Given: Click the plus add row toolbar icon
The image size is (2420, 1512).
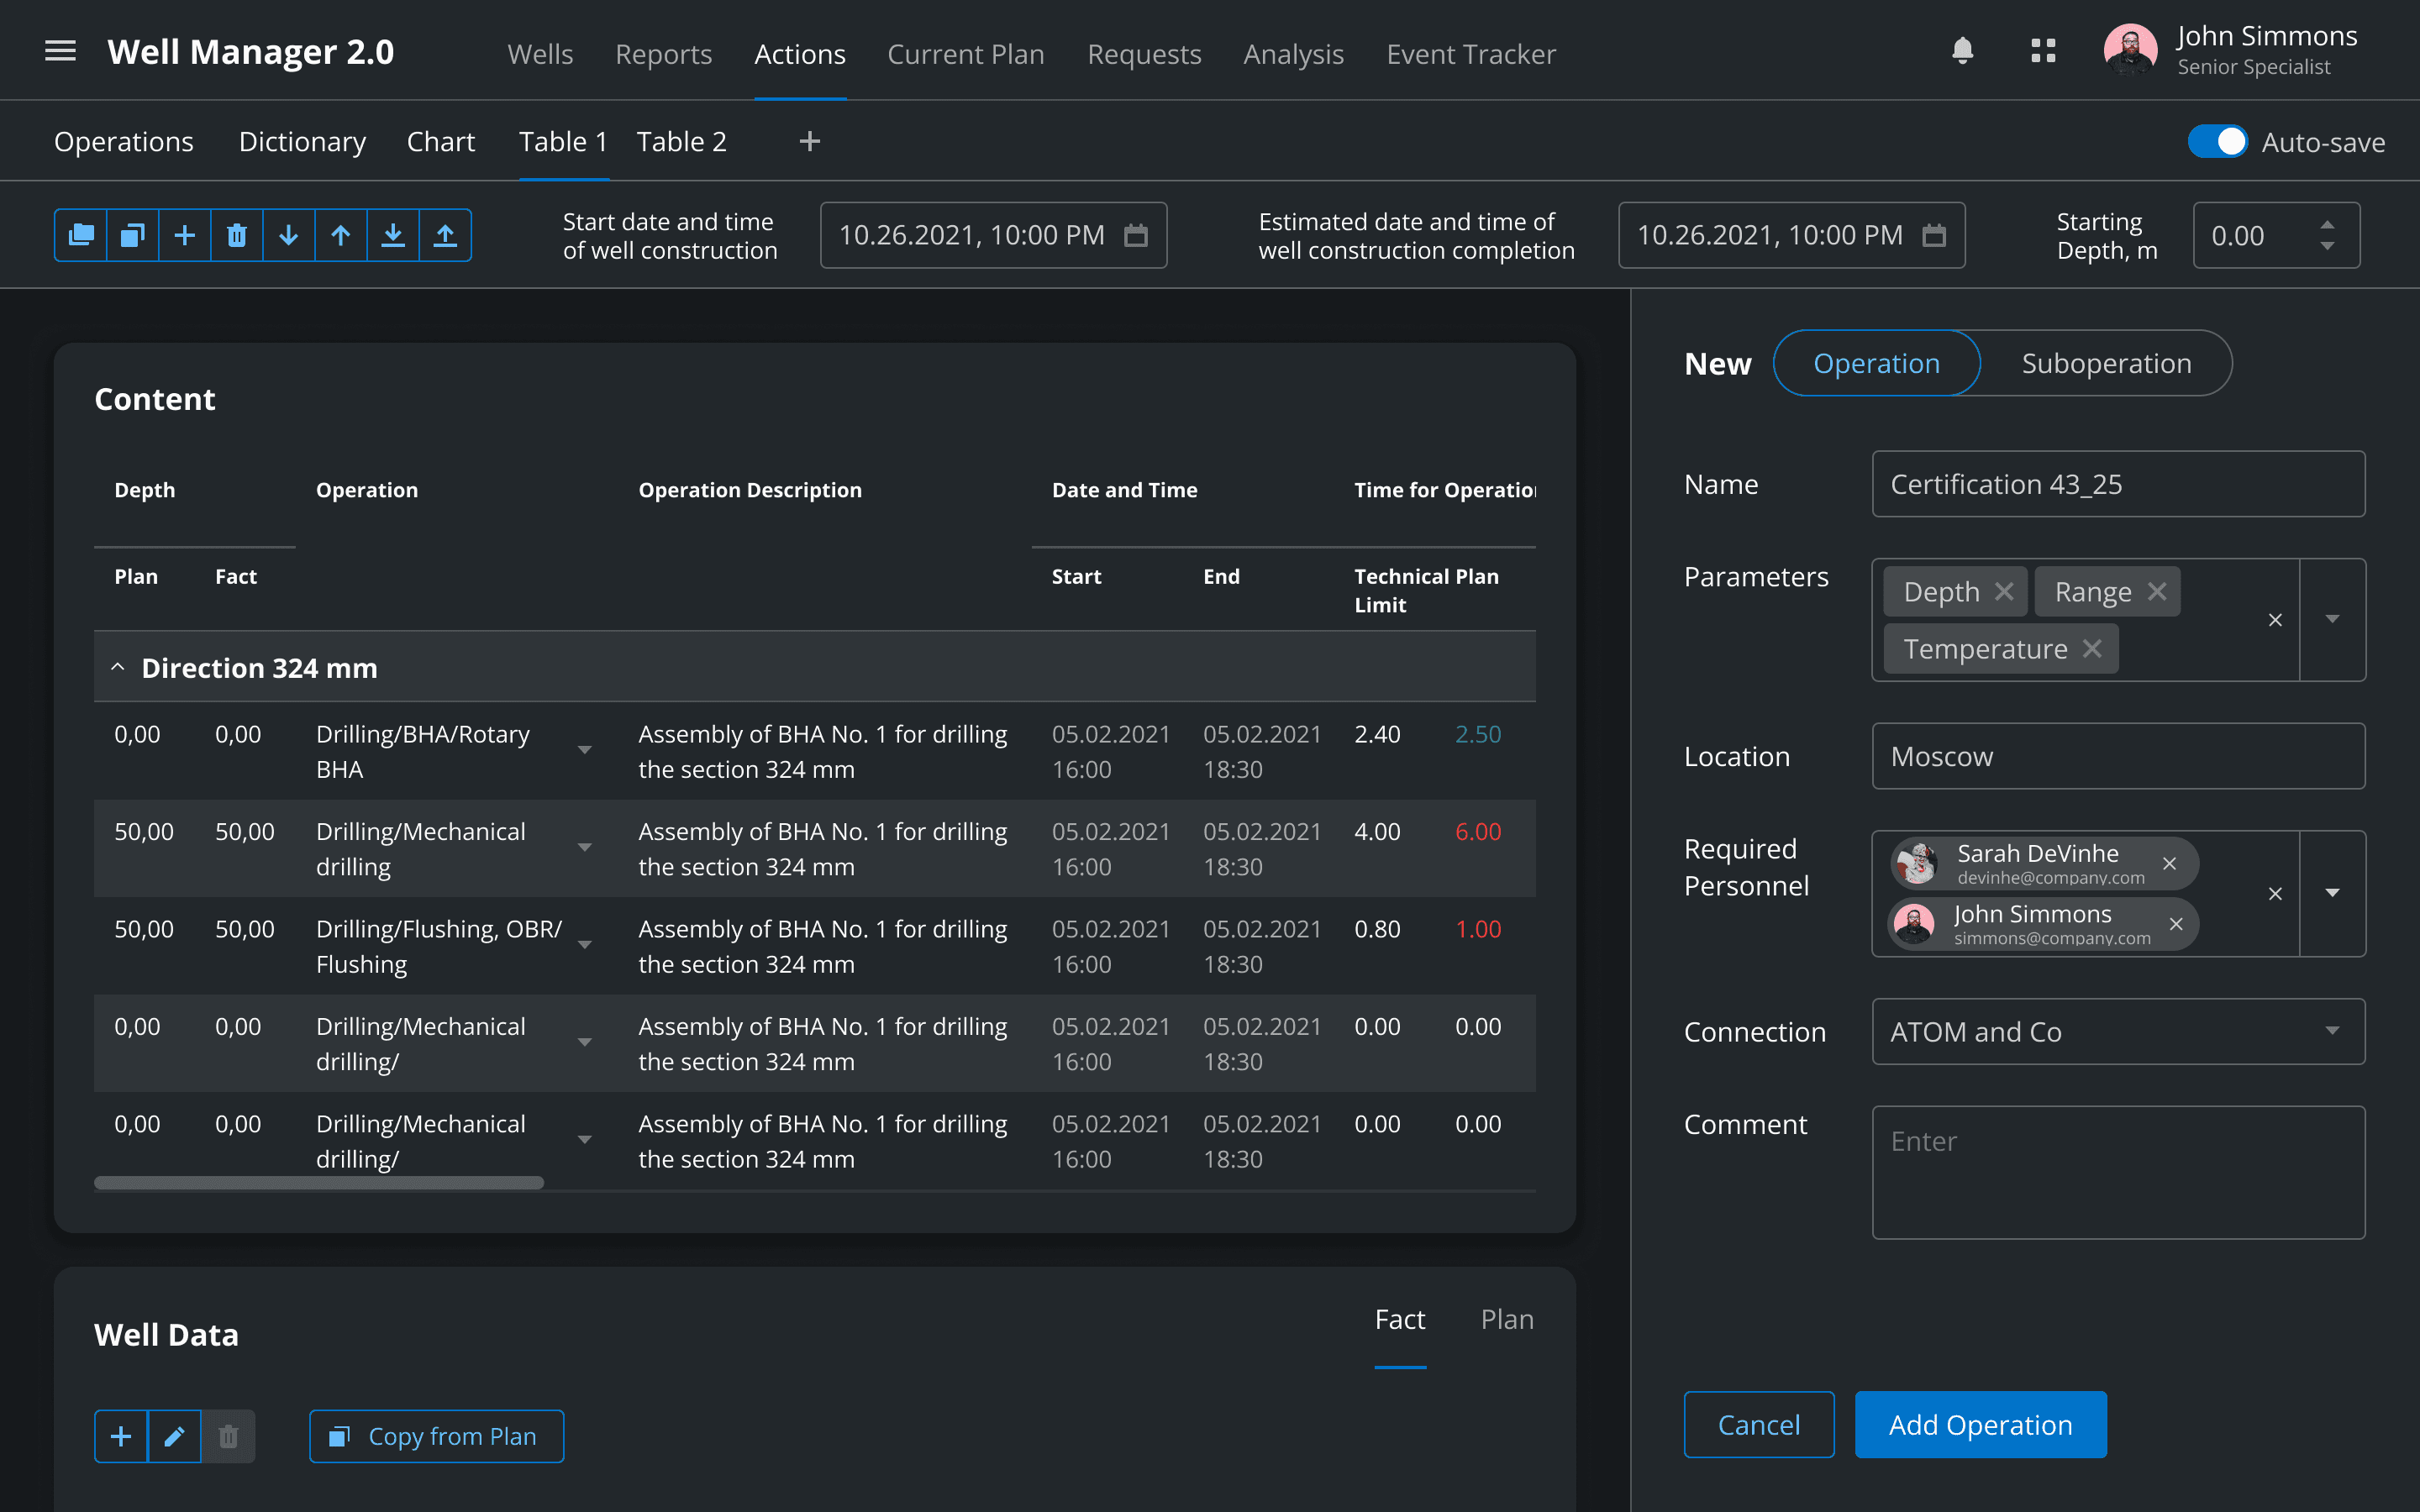Looking at the screenshot, I should (x=184, y=236).
